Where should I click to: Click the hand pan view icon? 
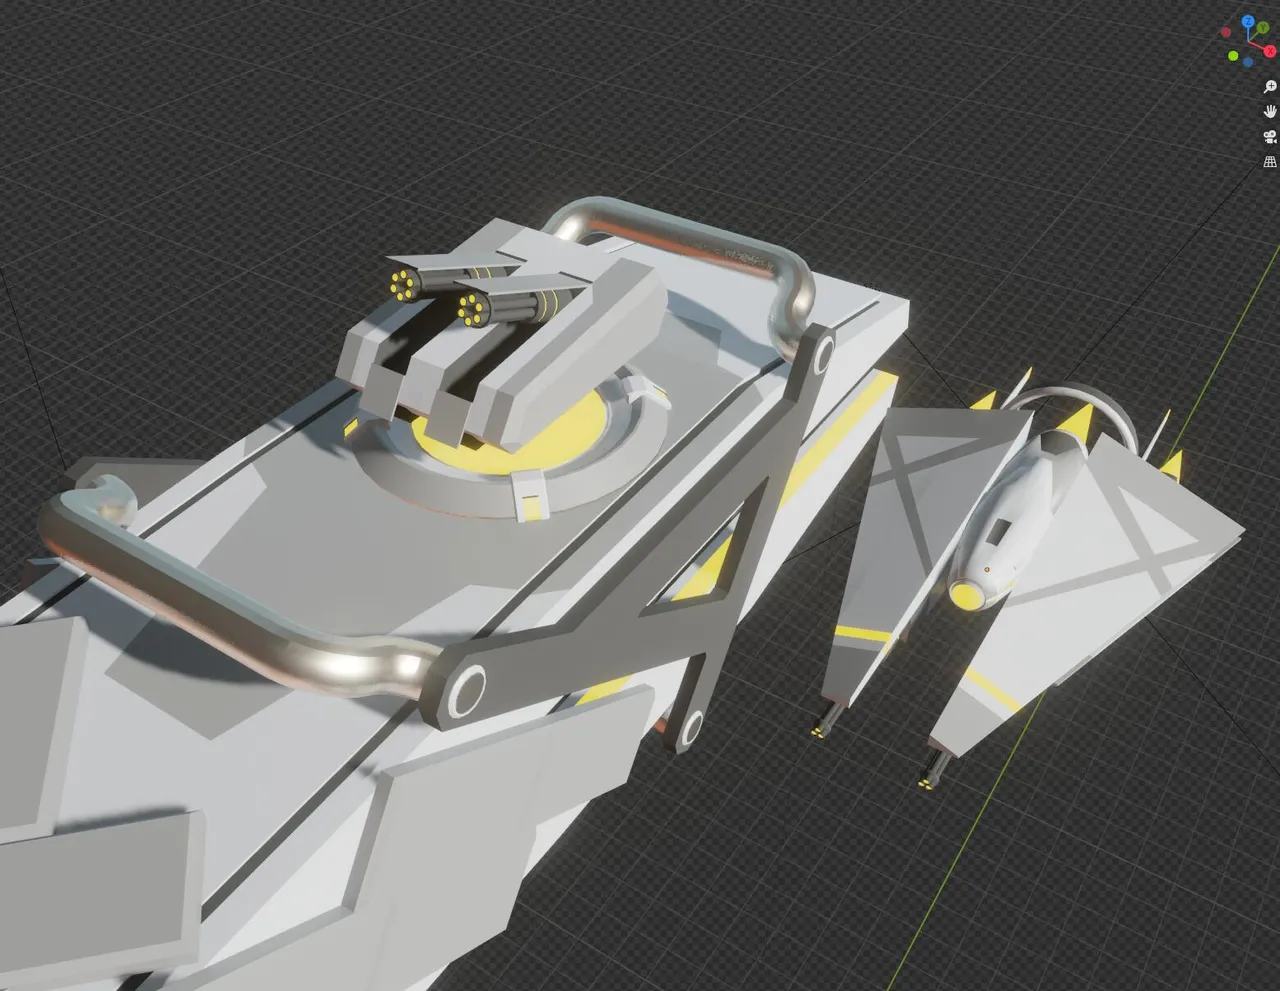click(x=1270, y=111)
